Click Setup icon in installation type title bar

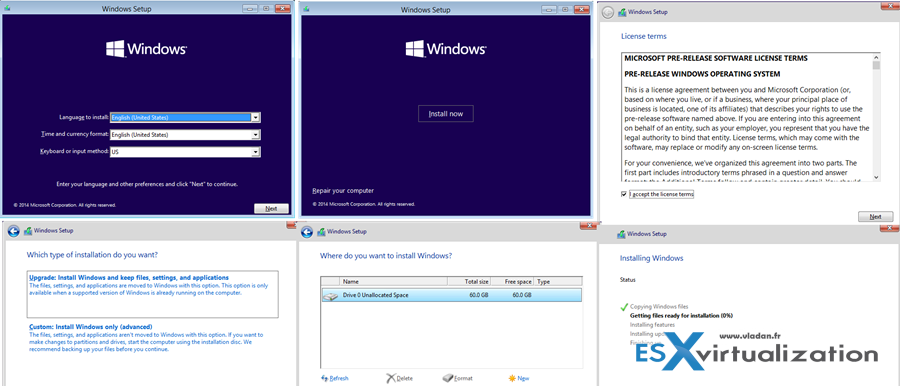(28, 231)
